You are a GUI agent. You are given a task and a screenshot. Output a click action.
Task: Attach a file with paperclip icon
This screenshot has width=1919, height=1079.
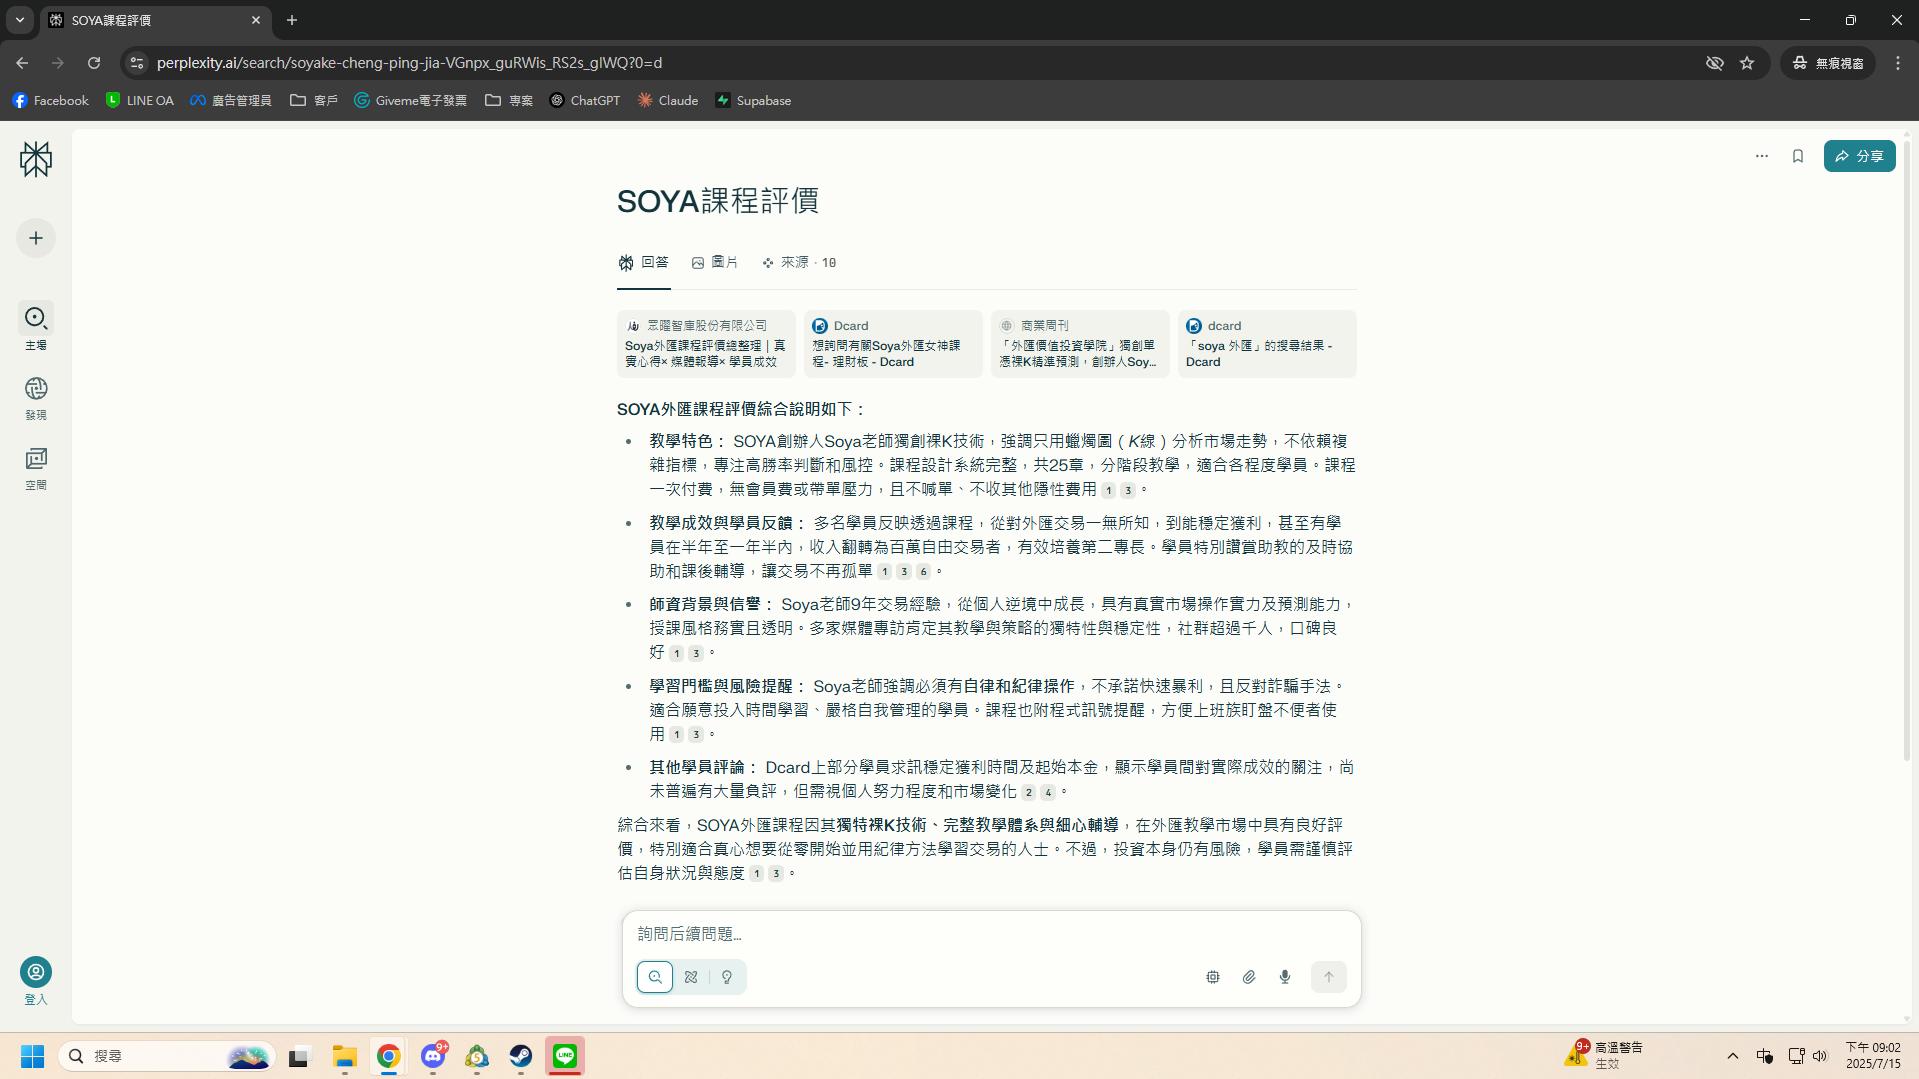pos(1249,977)
